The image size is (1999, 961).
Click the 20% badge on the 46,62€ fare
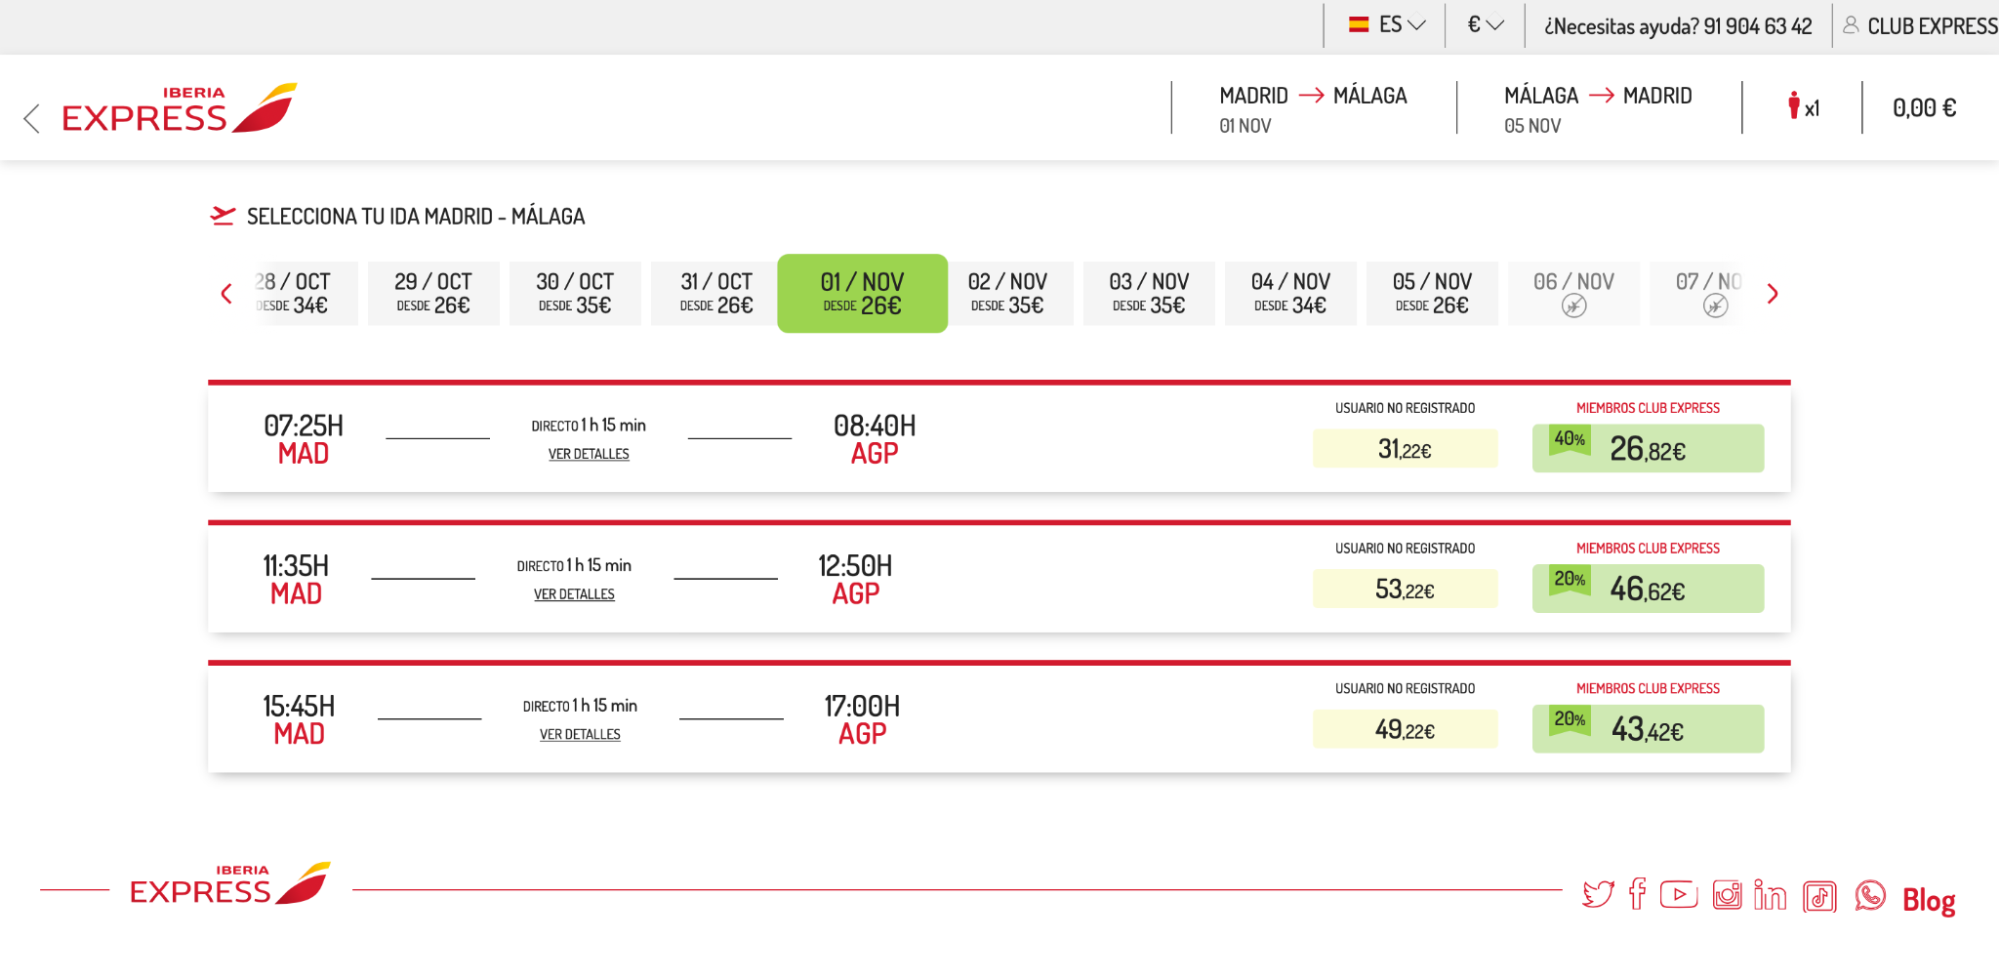pos(1570,579)
